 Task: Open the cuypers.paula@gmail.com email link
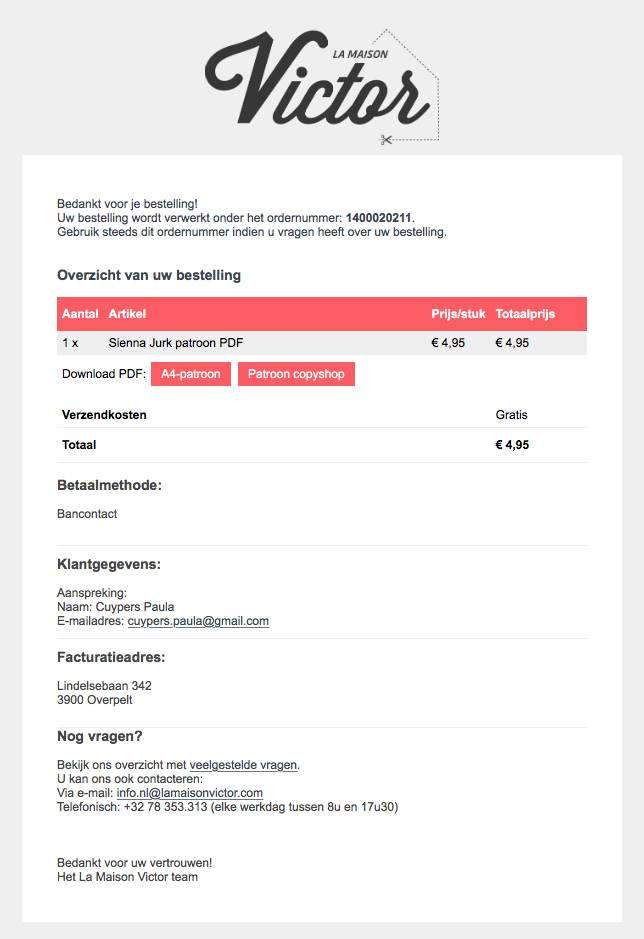click(198, 621)
